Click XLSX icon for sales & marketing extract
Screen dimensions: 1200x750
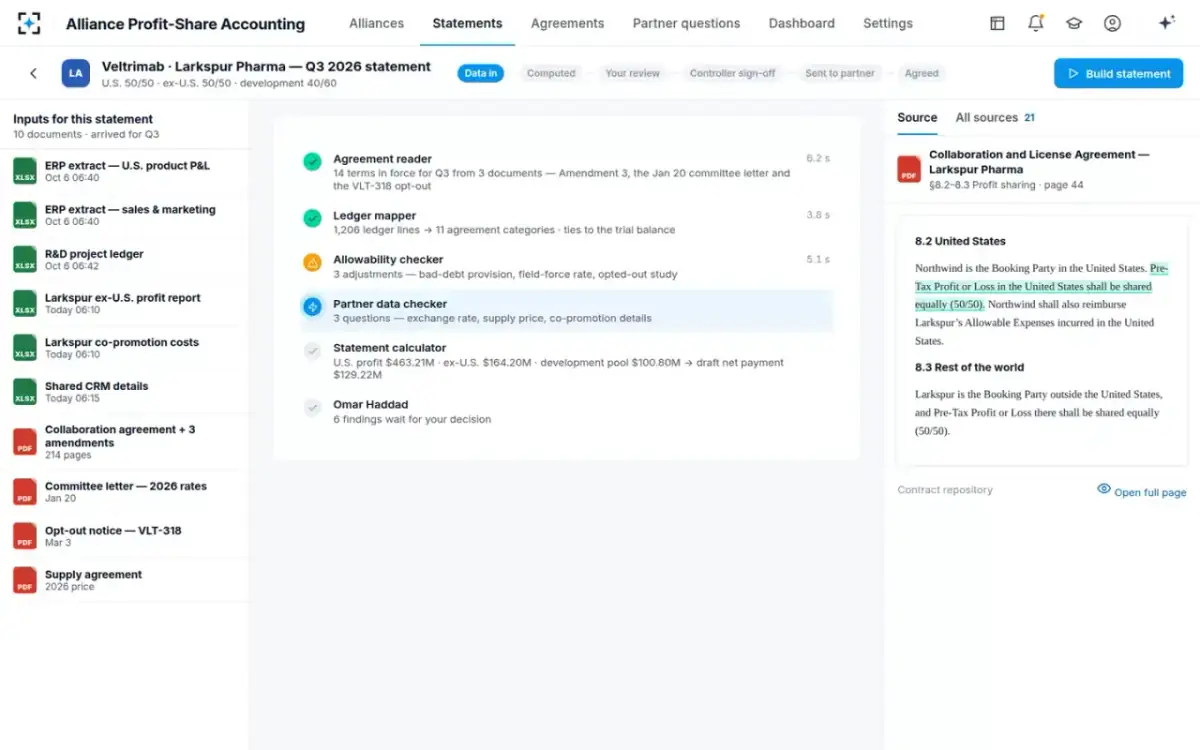25,215
